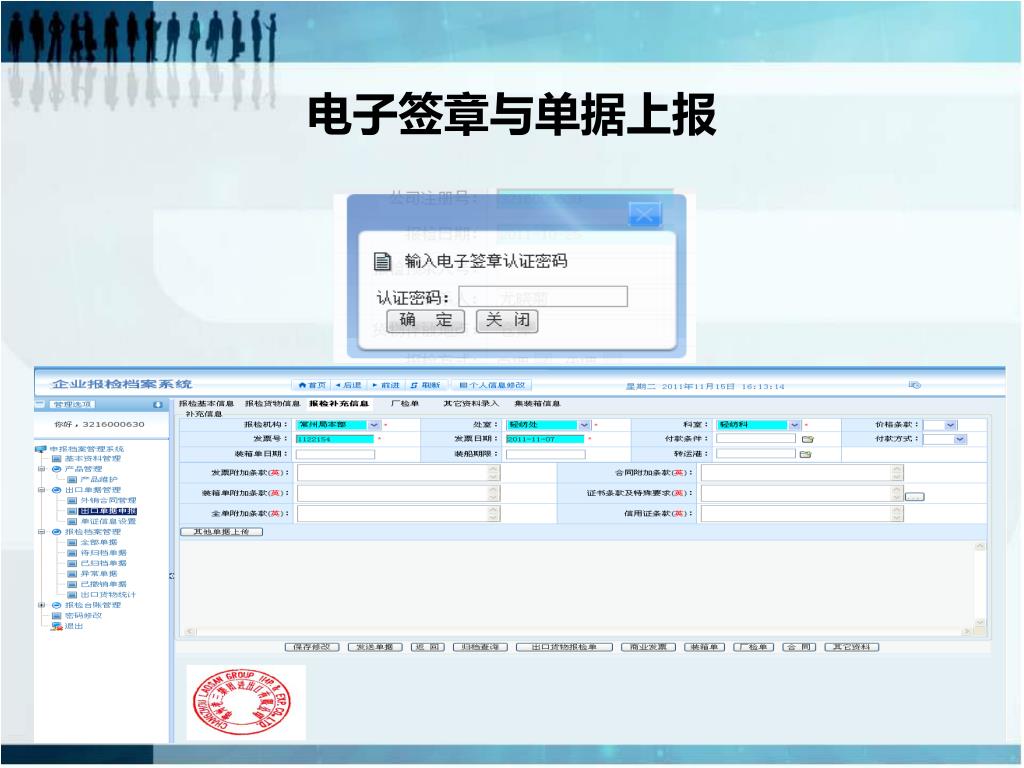Click the 发票日期 date field
1024x768 pixels.
pos(545,440)
